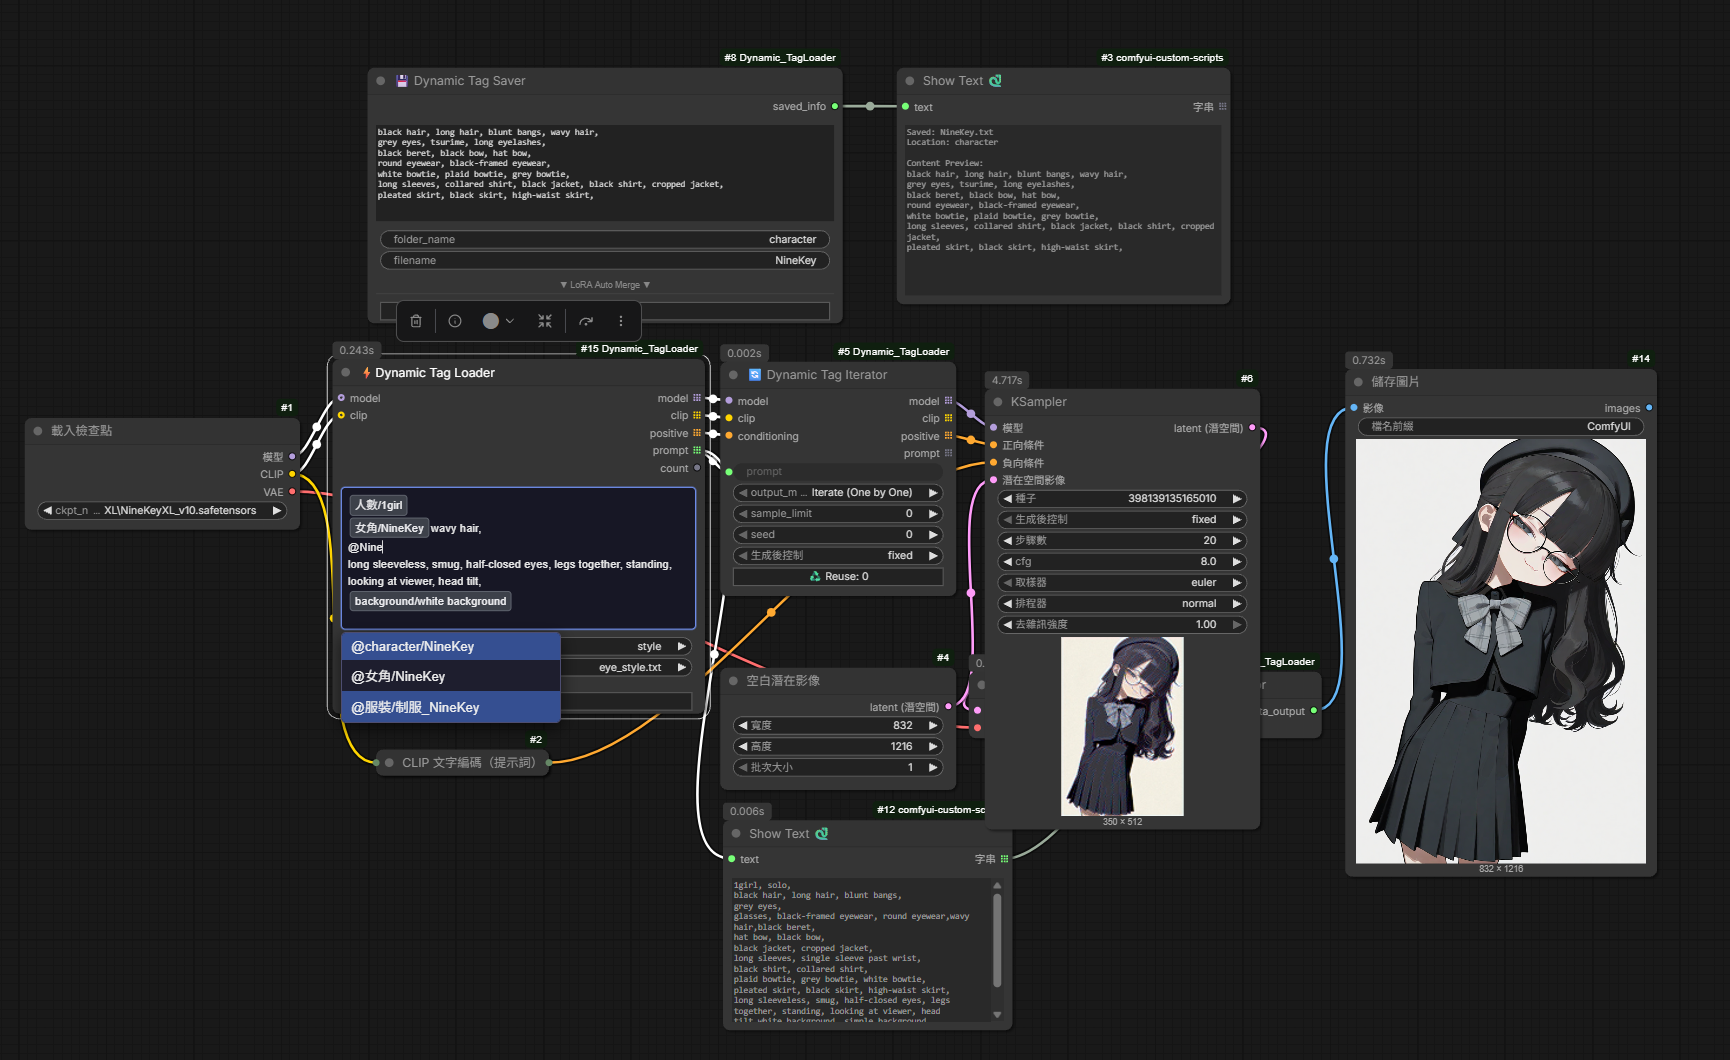Select @character/NineKey autocomplete suggestion
Screen dimensions: 1730x1060
point(451,647)
